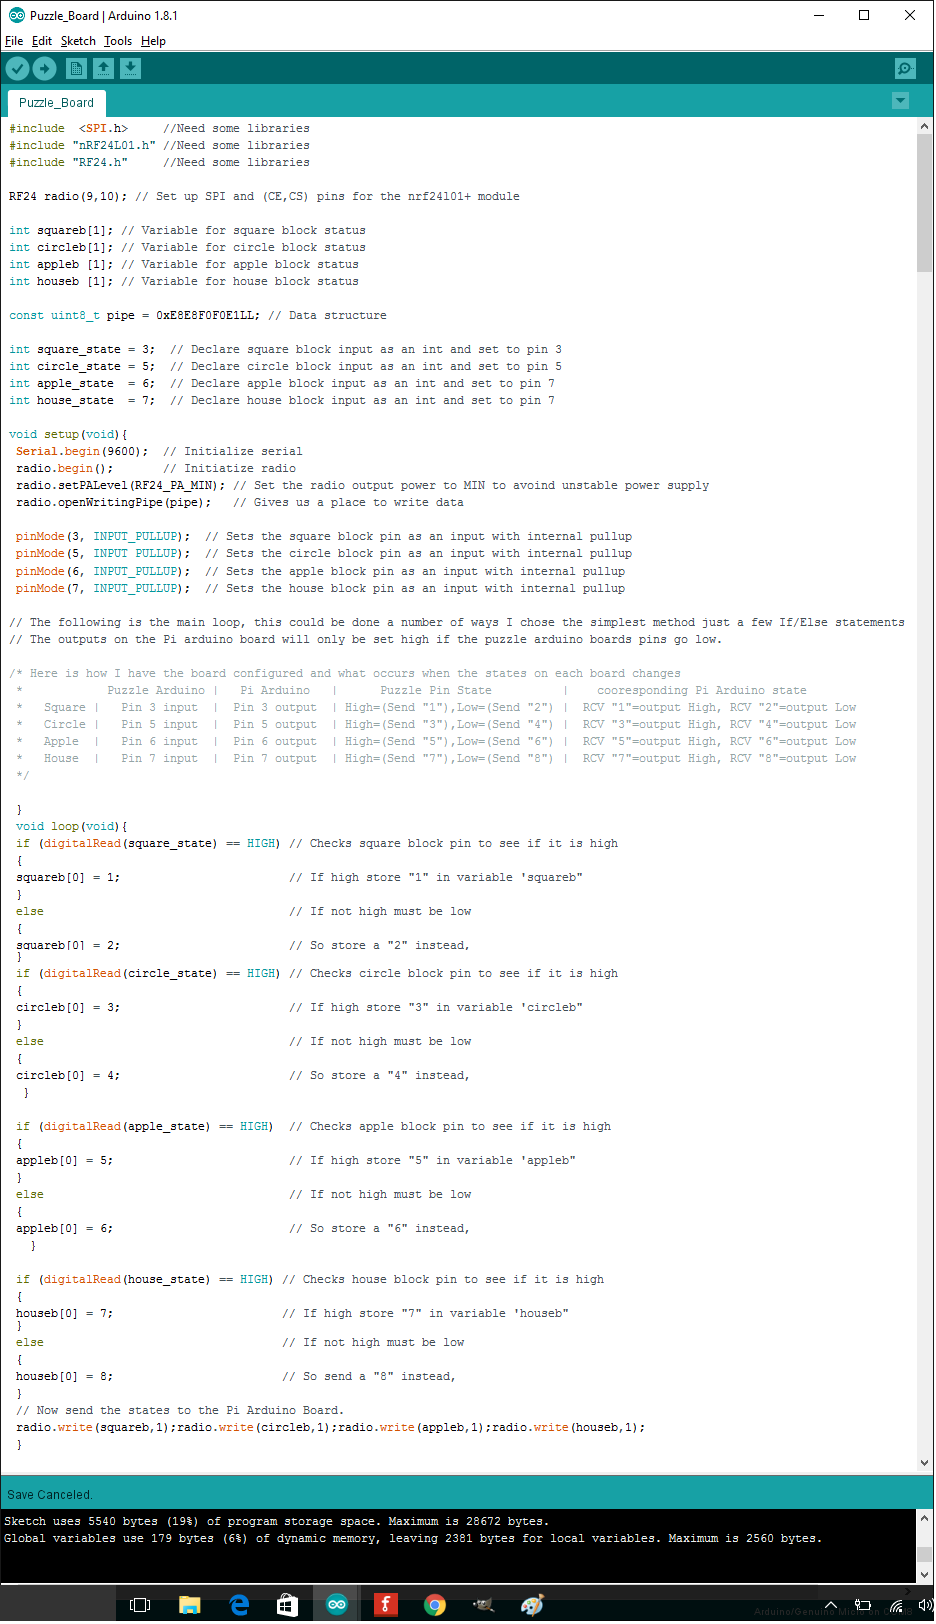The height and width of the screenshot is (1624, 936).
Task: Create a new sketch with the New icon
Action: click(x=76, y=68)
